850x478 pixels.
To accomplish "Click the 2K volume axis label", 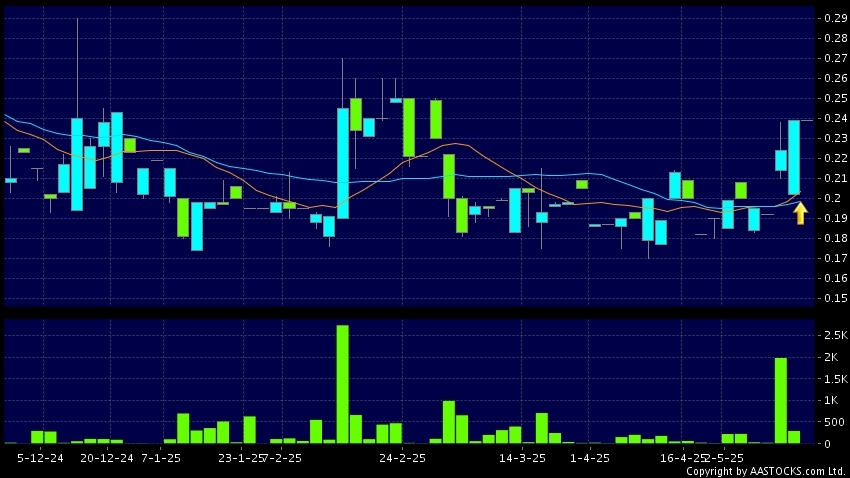I will pos(831,357).
